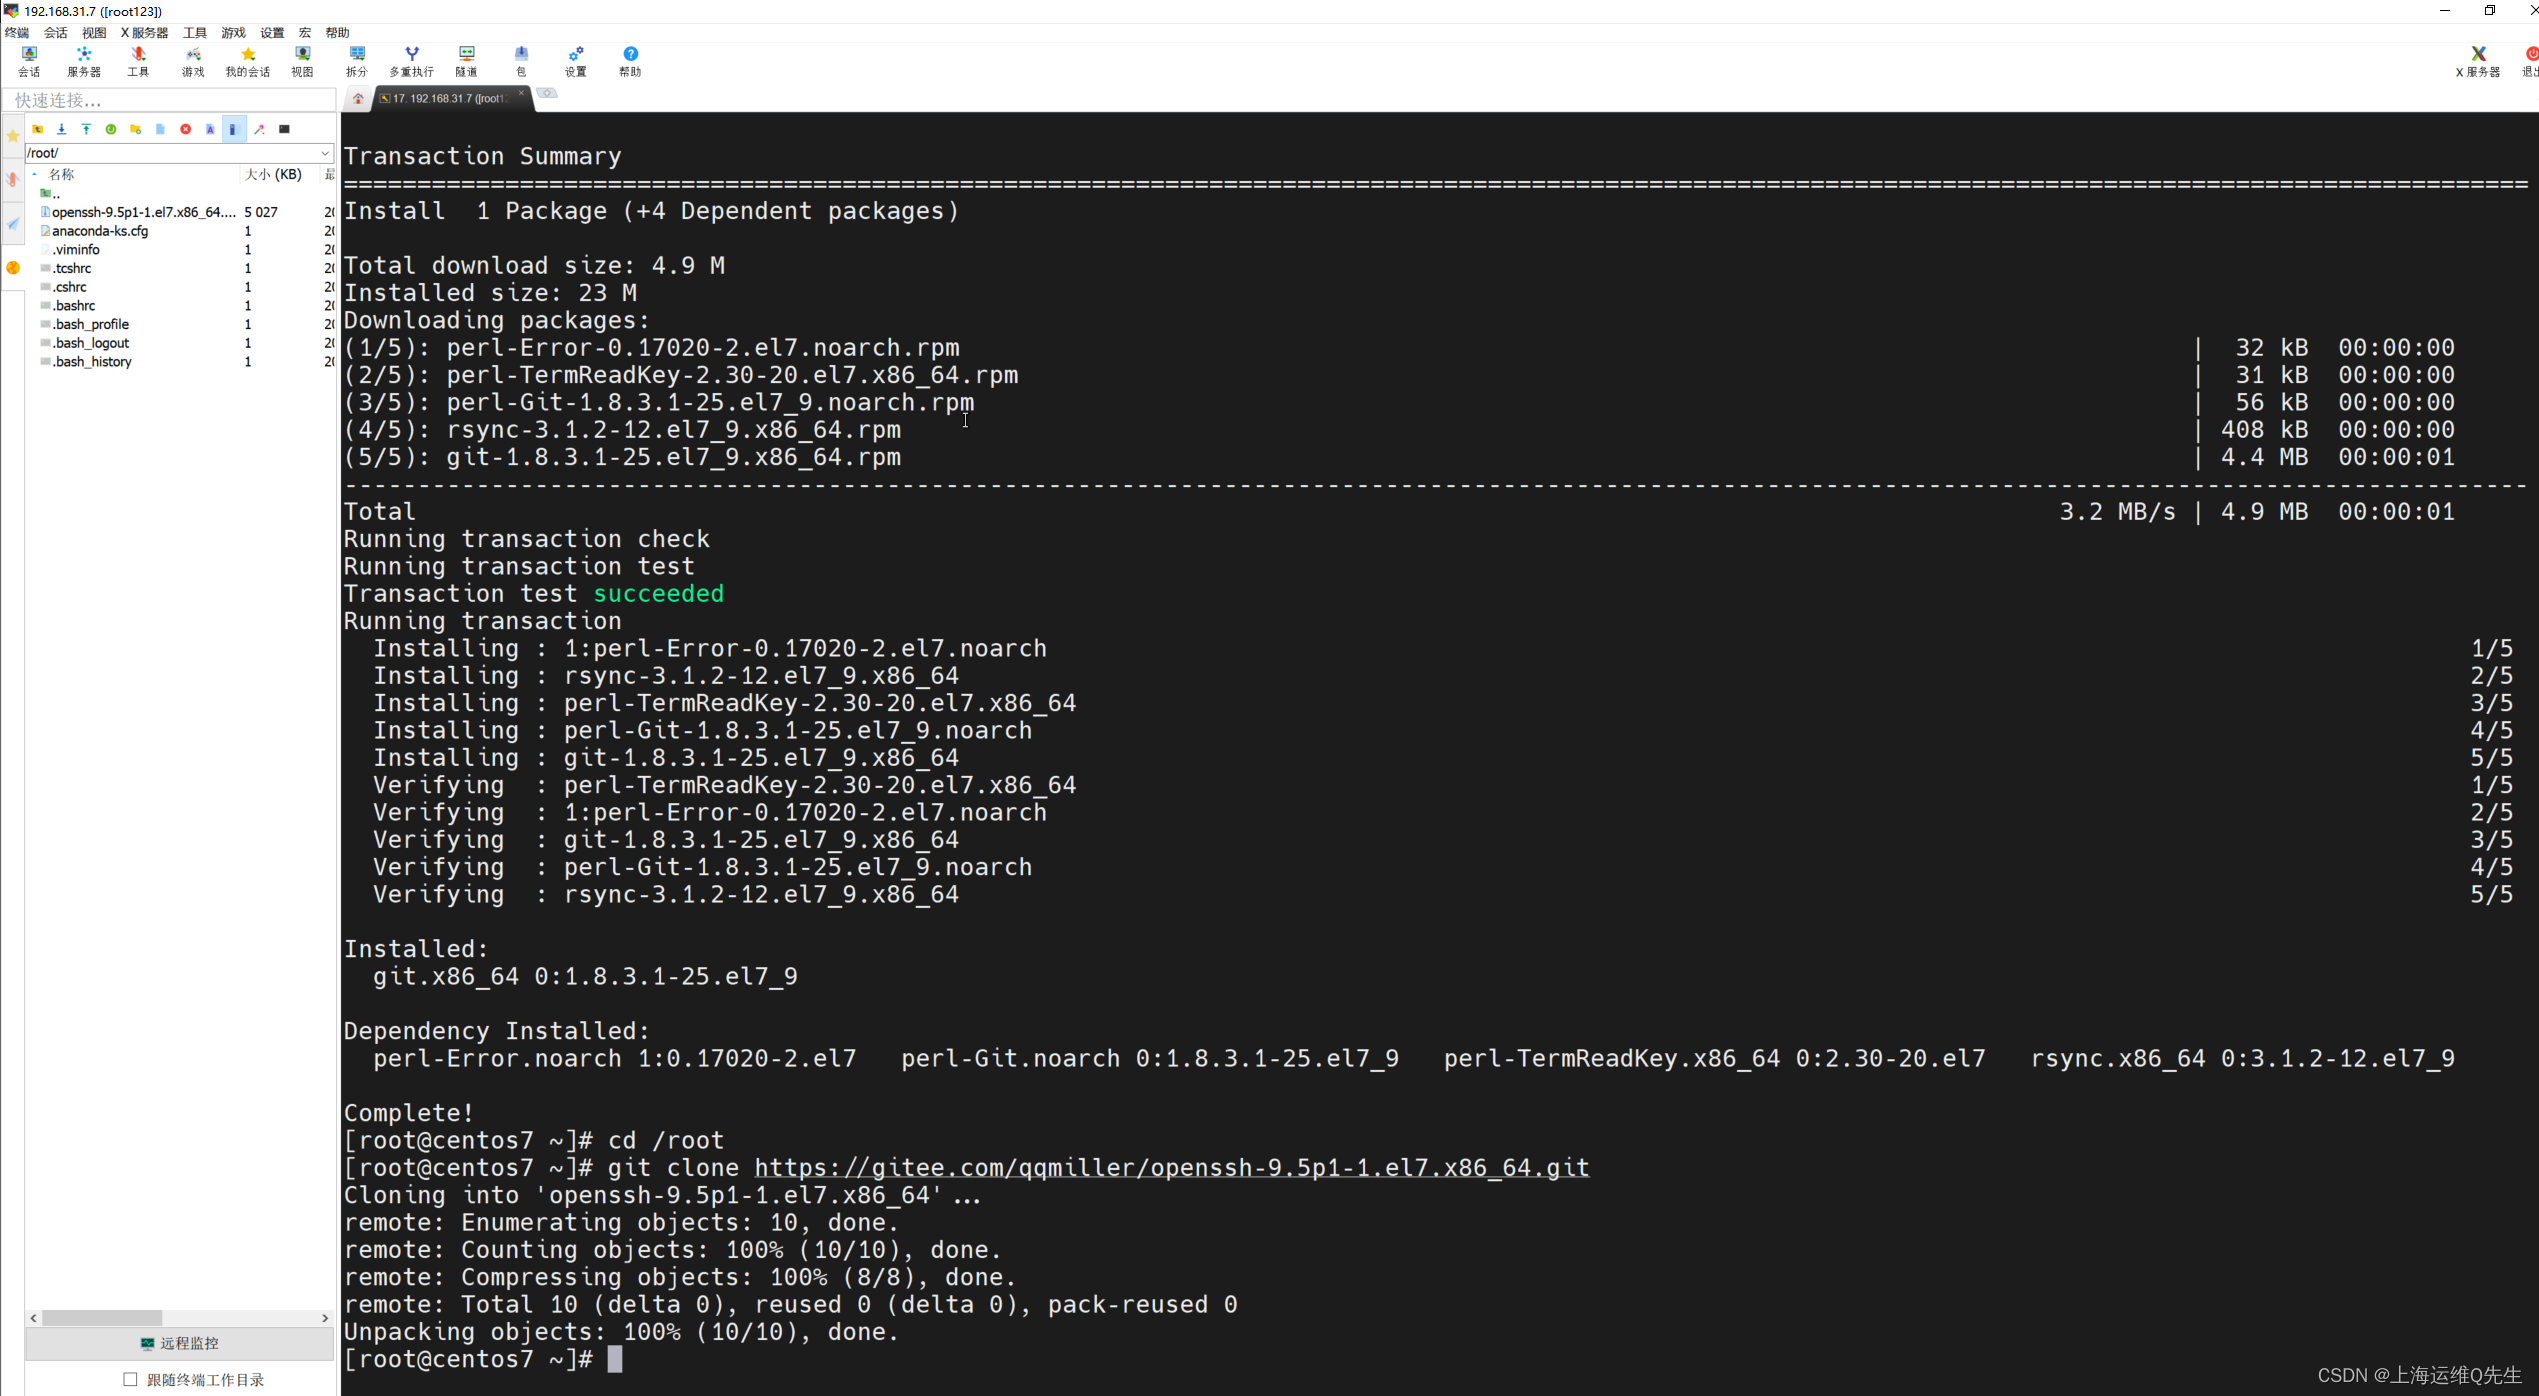Open the 会话 session manager icon
Image resolution: width=2539 pixels, height=1396 pixels.
pos(28,60)
